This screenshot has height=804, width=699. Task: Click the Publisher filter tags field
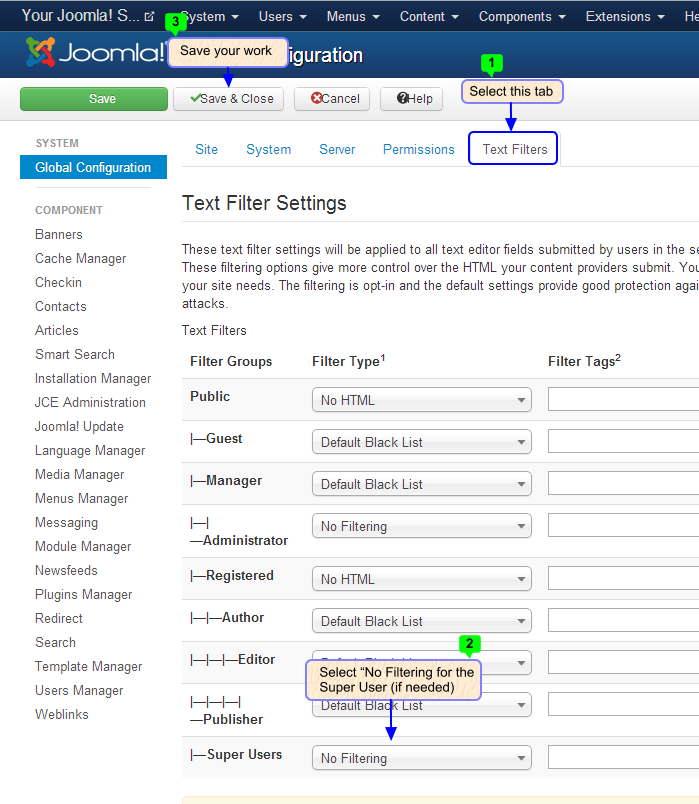tap(623, 704)
